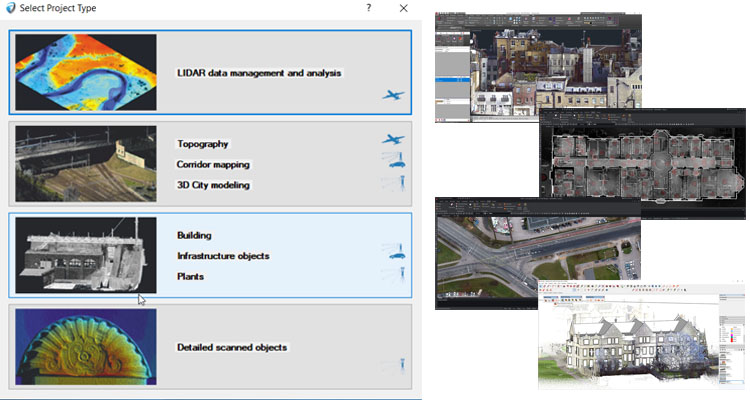This screenshot has height=400, width=750.
Task: Click the airplane icon beside Topography
Action: tap(394, 141)
